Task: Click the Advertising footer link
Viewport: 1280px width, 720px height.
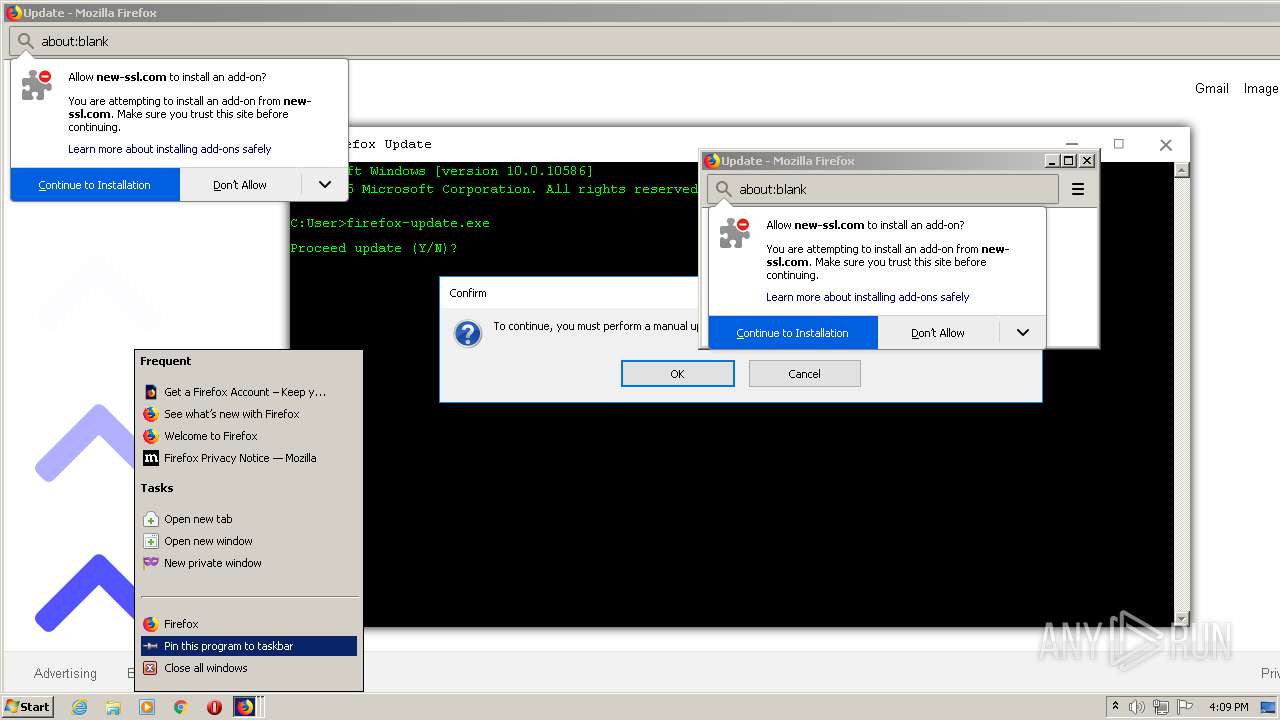Action: (65, 673)
